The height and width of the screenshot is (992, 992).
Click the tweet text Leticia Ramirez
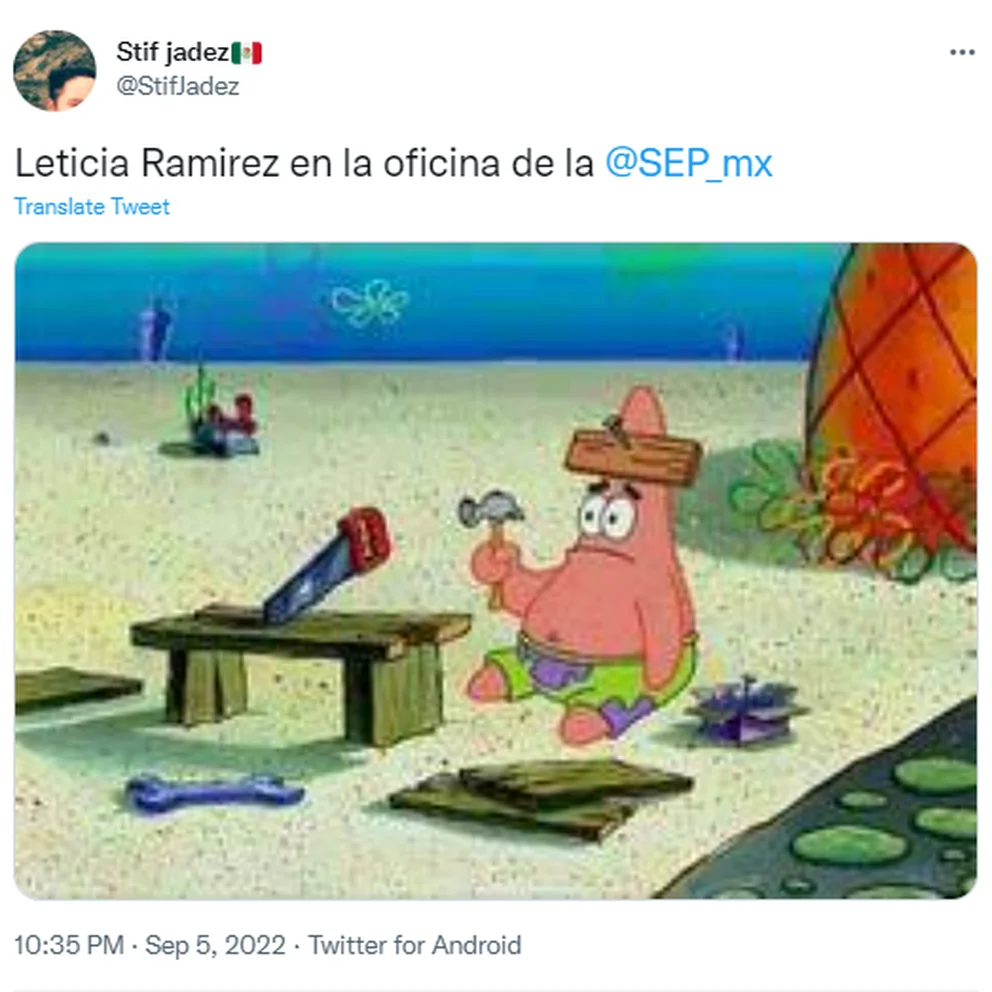(x=147, y=164)
